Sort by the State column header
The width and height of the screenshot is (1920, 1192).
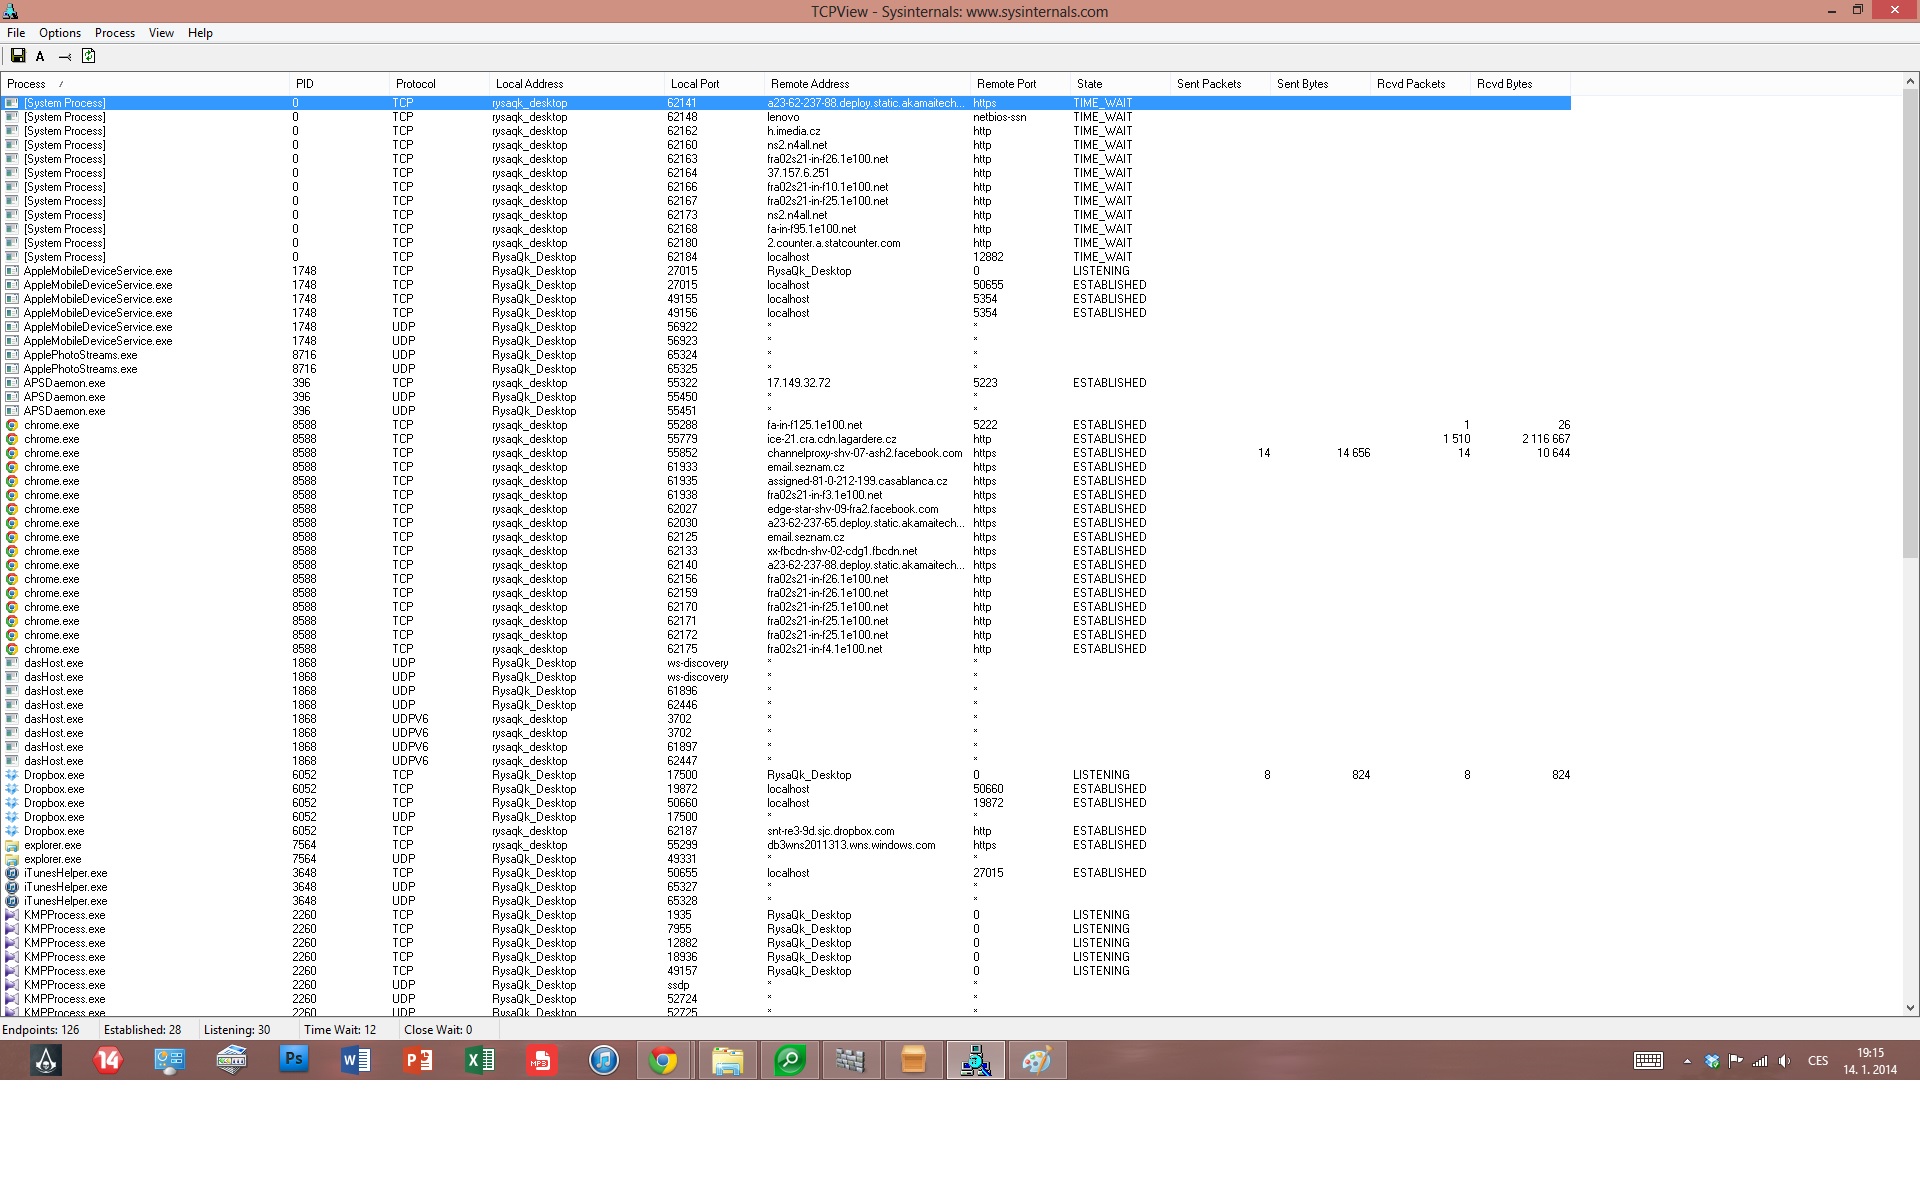point(1089,84)
